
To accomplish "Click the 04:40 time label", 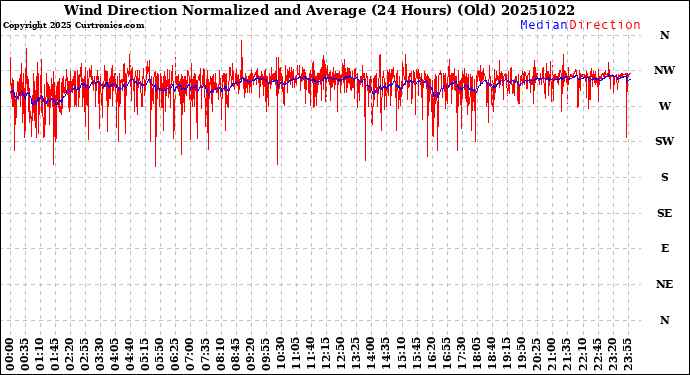I will tap(130, 354).
